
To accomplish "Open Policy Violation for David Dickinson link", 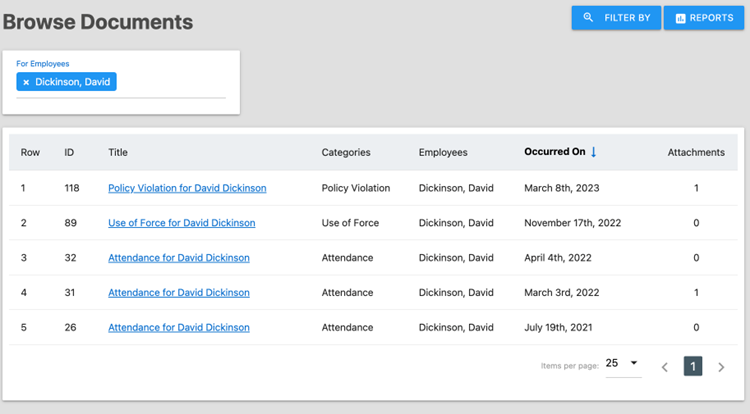I will (x=187, y=188).
